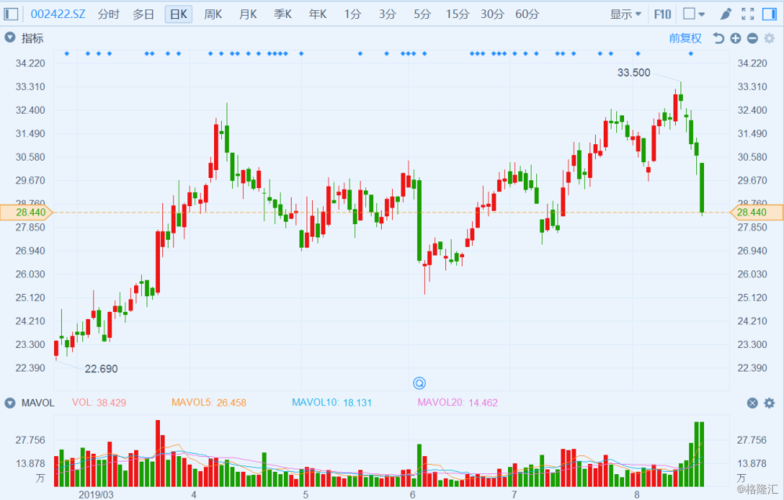Expand the 指标 indicator dropdown
Screen dimensions: 784x500
click(x=11, y=38)
